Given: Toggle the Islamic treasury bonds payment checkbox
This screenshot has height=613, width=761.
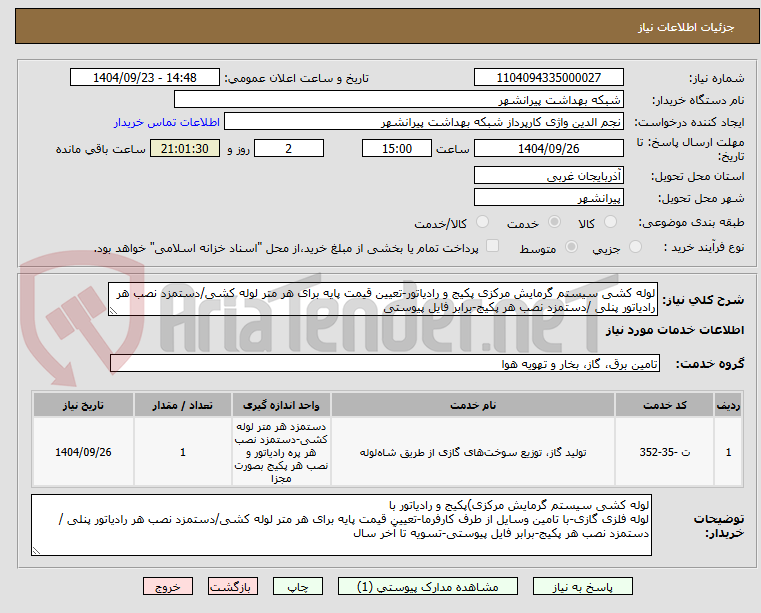Looking at the screenshot, I should coord(493,246).
